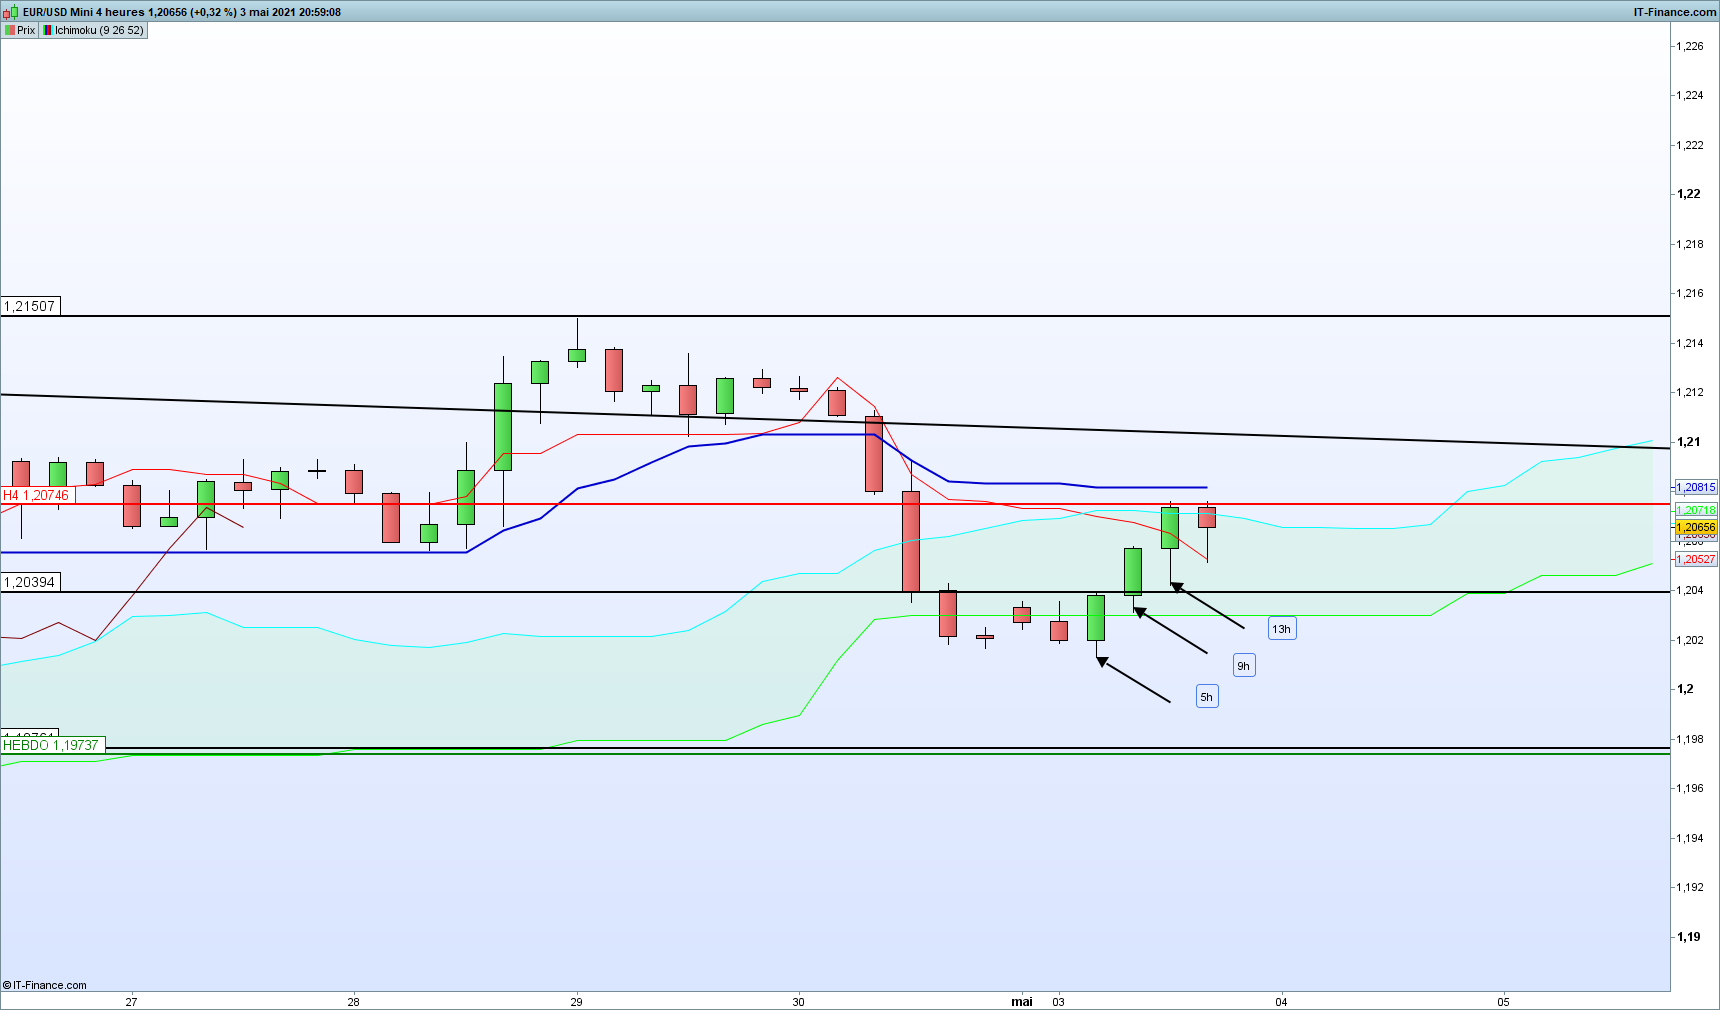Viewport: 1720px width, 1010px height.
Task: Select the HEBDO 1,19737 level label
Action: pyautogui.click(x=51, y=745)
